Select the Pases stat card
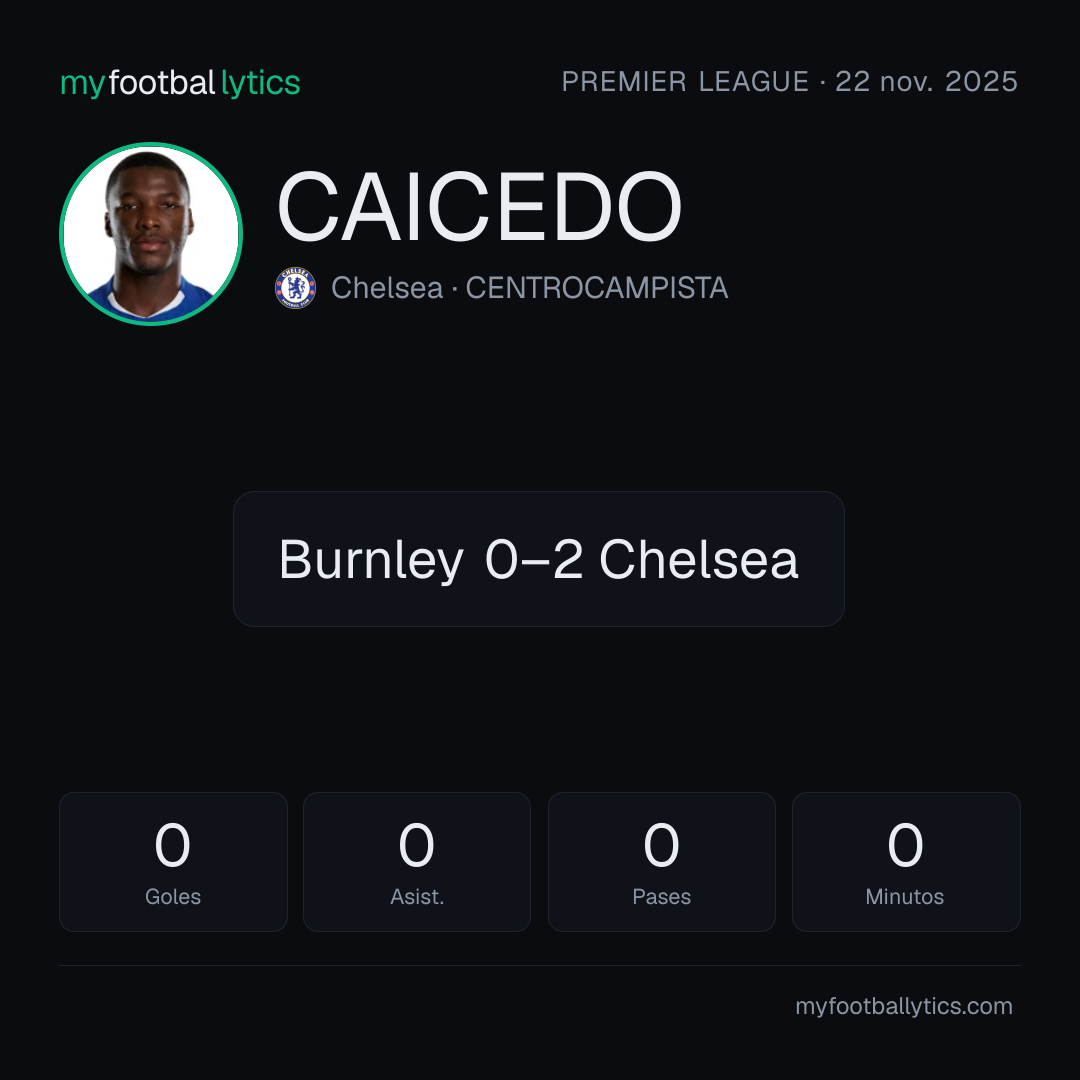Viewport: 1080px width, 1080px height. pos(661,862)
